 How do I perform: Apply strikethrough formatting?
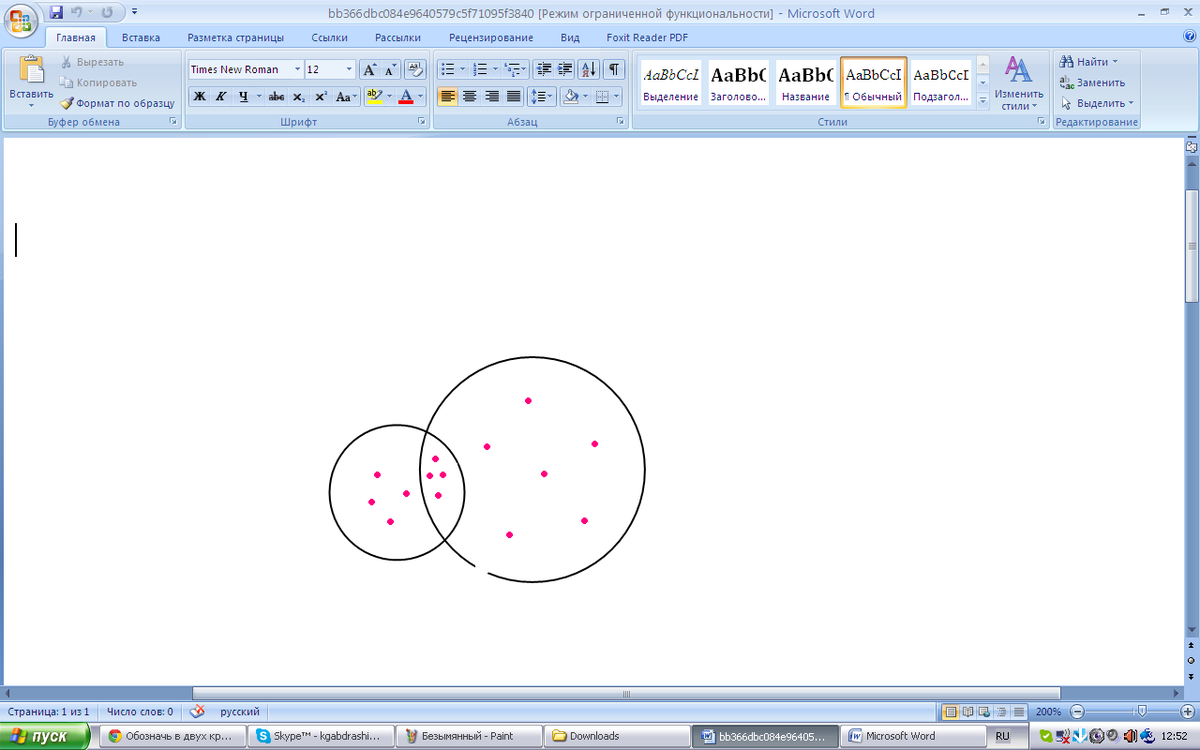coord(276,97)
